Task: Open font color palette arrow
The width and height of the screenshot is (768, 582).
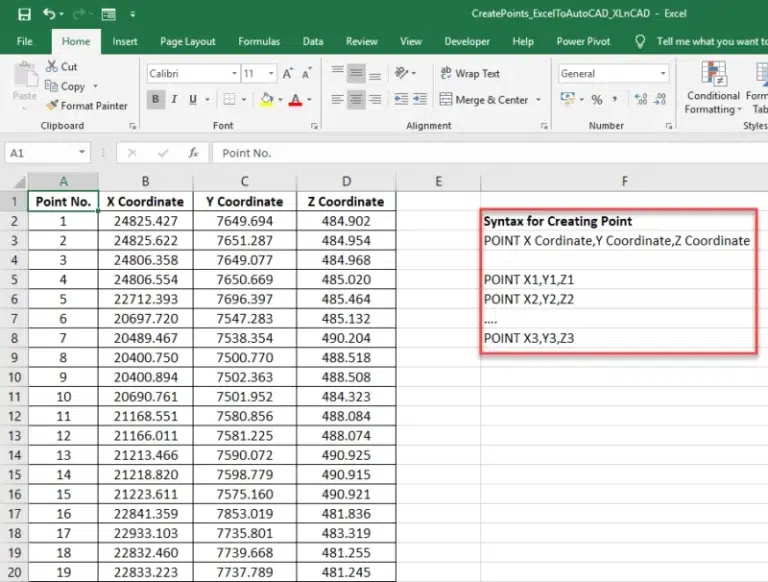Action: (310, 100)
